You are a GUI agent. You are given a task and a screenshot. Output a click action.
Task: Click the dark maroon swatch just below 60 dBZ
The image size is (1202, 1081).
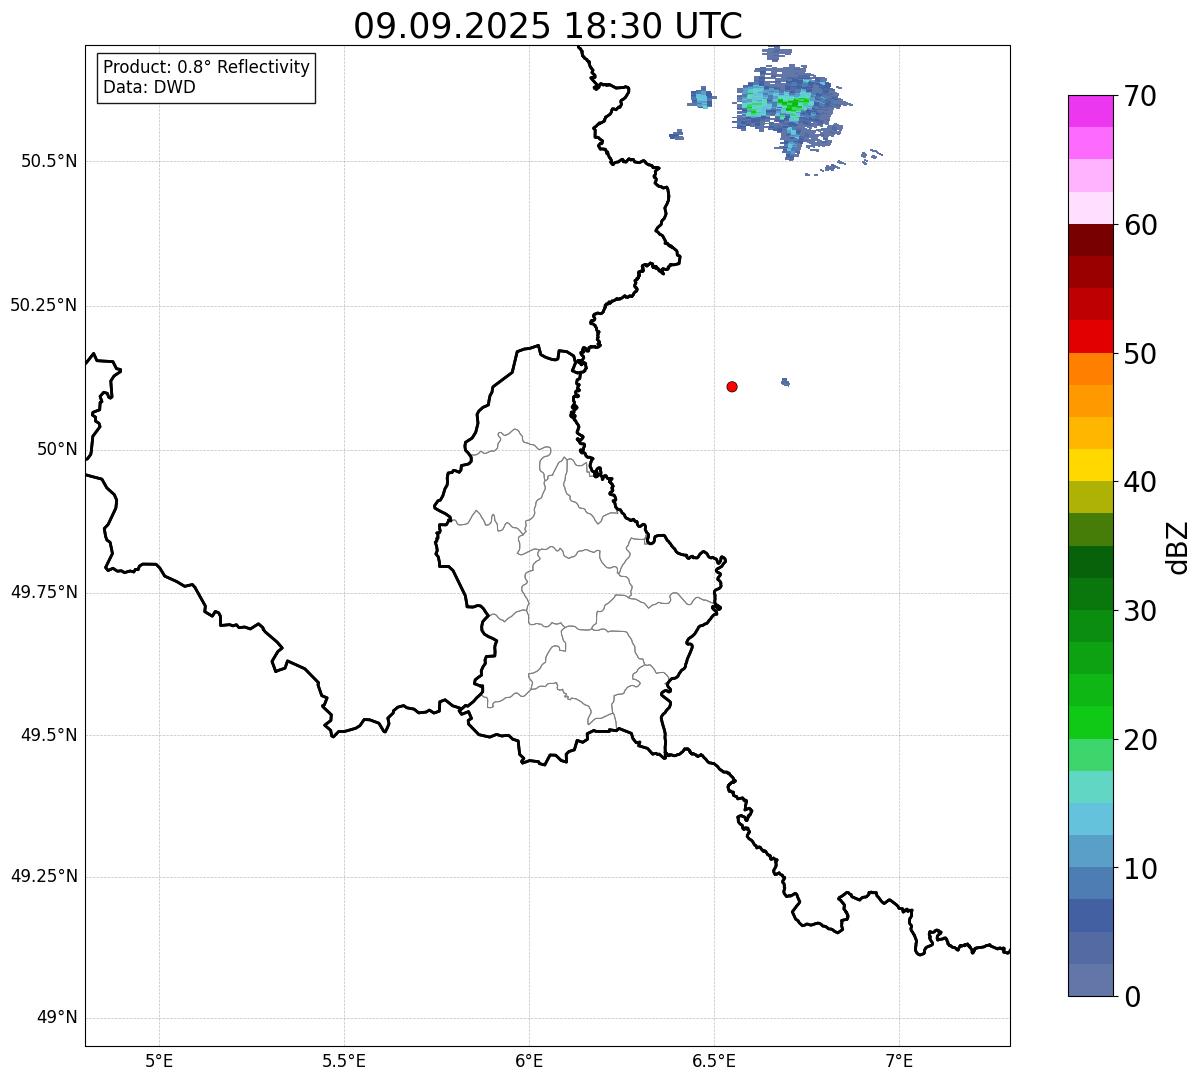pos(1090,240)
